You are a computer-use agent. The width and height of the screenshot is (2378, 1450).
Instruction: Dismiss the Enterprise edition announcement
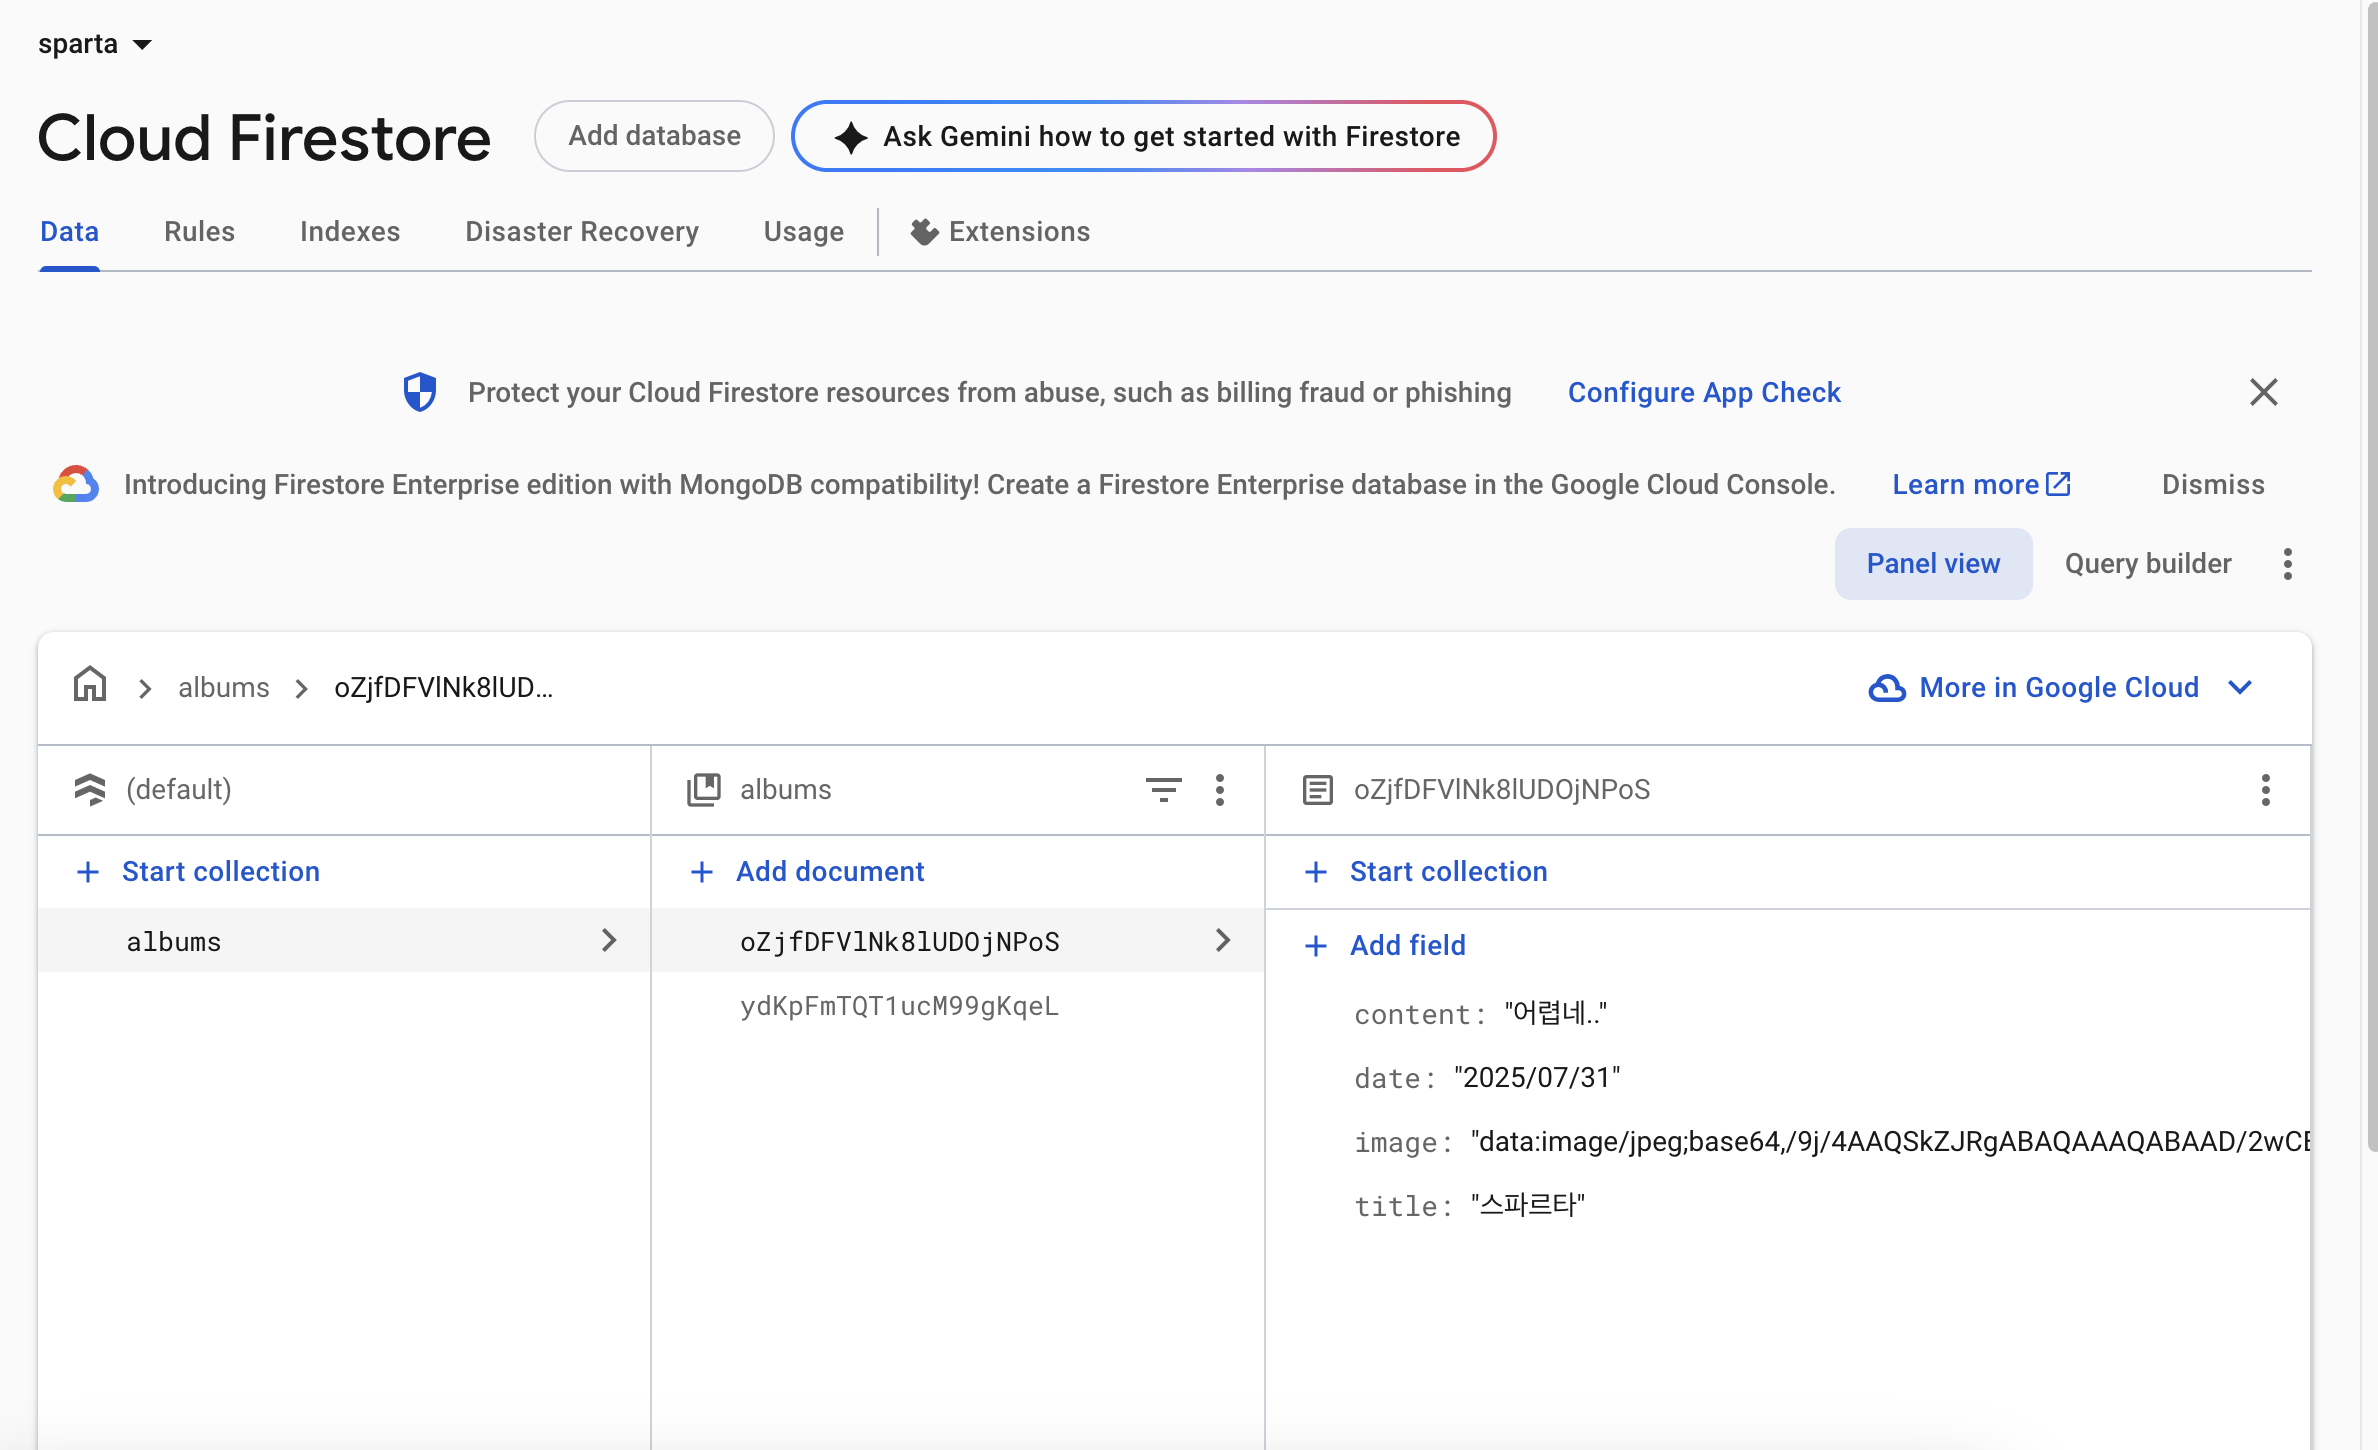[x=2213, y=484]
